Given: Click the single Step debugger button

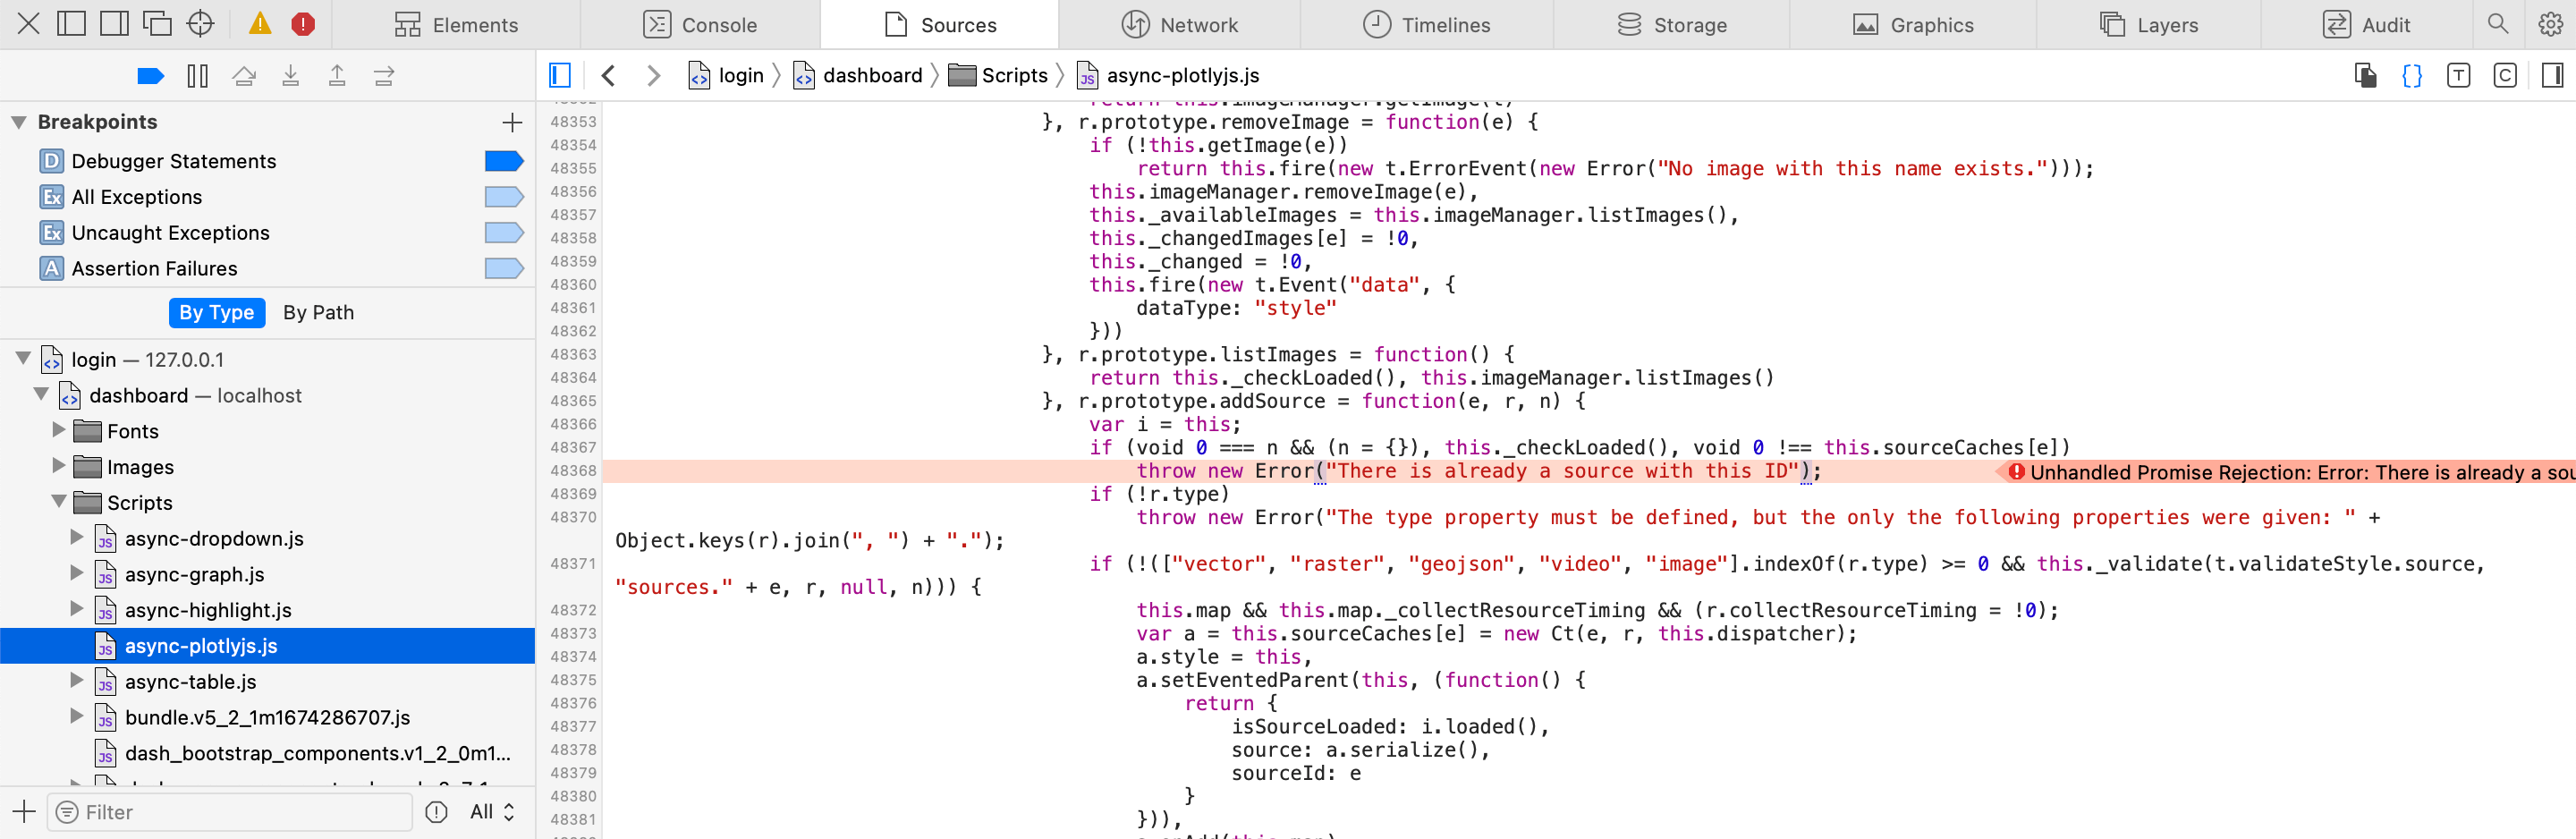Looking at the screenshot, I should coord(384,76).
